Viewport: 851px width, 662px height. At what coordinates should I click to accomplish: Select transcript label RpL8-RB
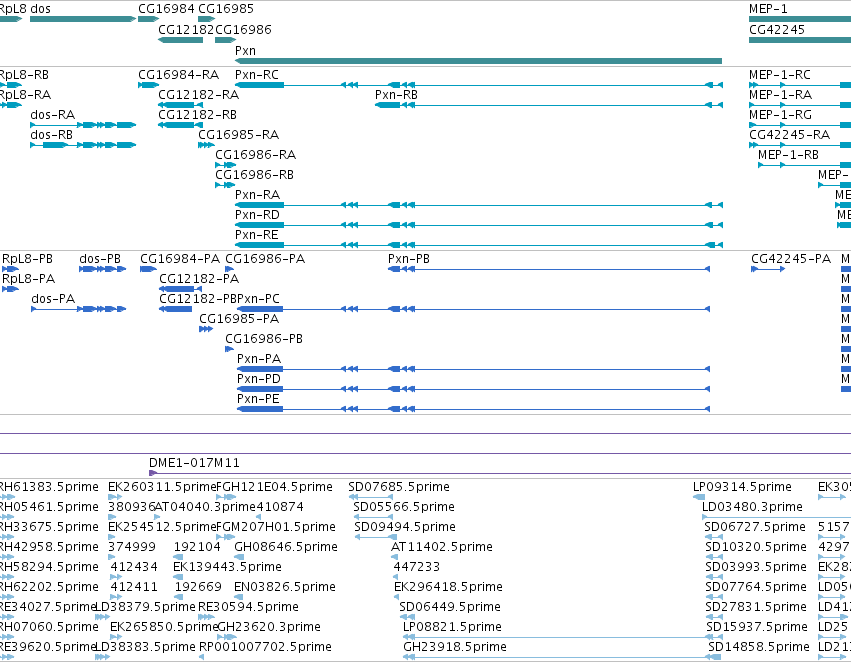point(24,75)
